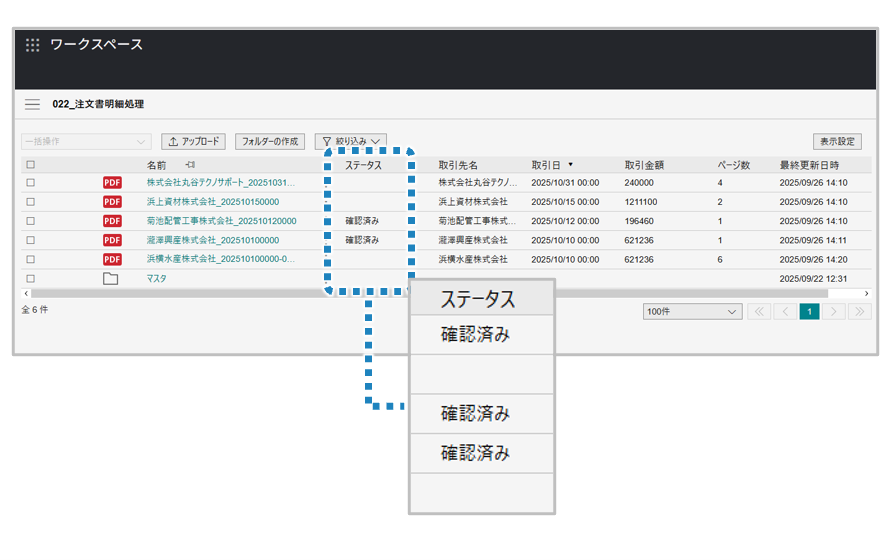891x560 pixels.
Task: Click 確認済み status in 菊池配管工事 row
Action: 362,221
